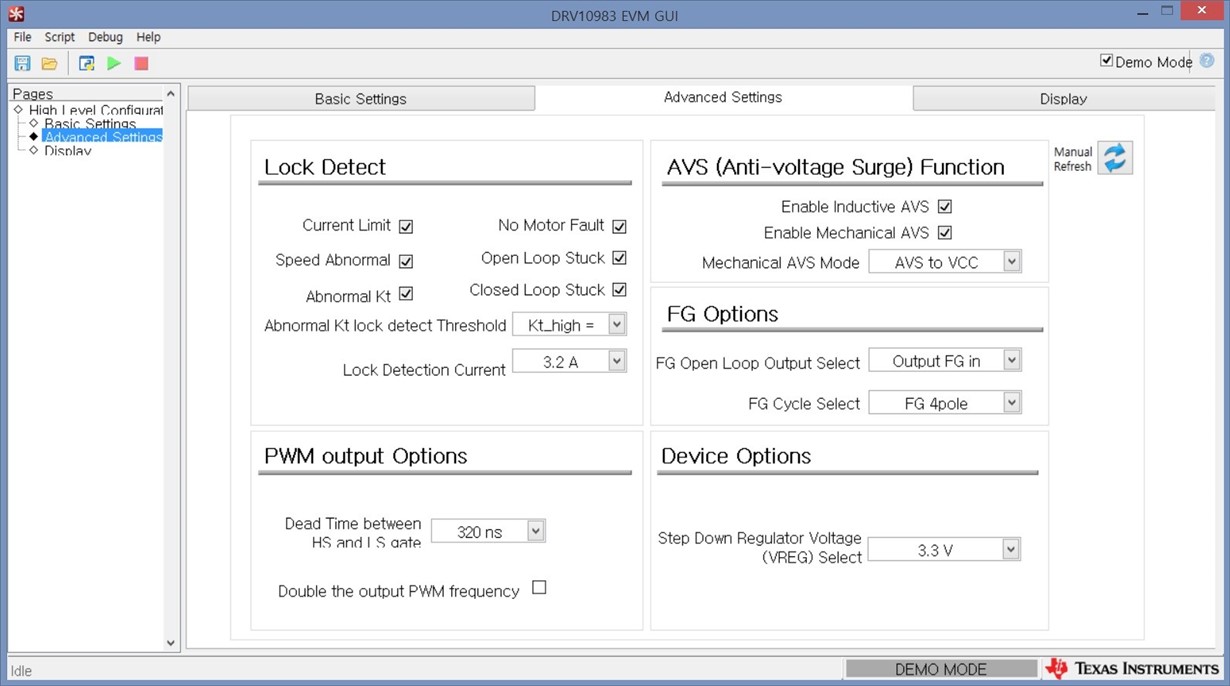Image resolution: width=1230 pixels, height=686 pixels.
Task: Enable Double the output PWM frequency
Action: [539, 588]
